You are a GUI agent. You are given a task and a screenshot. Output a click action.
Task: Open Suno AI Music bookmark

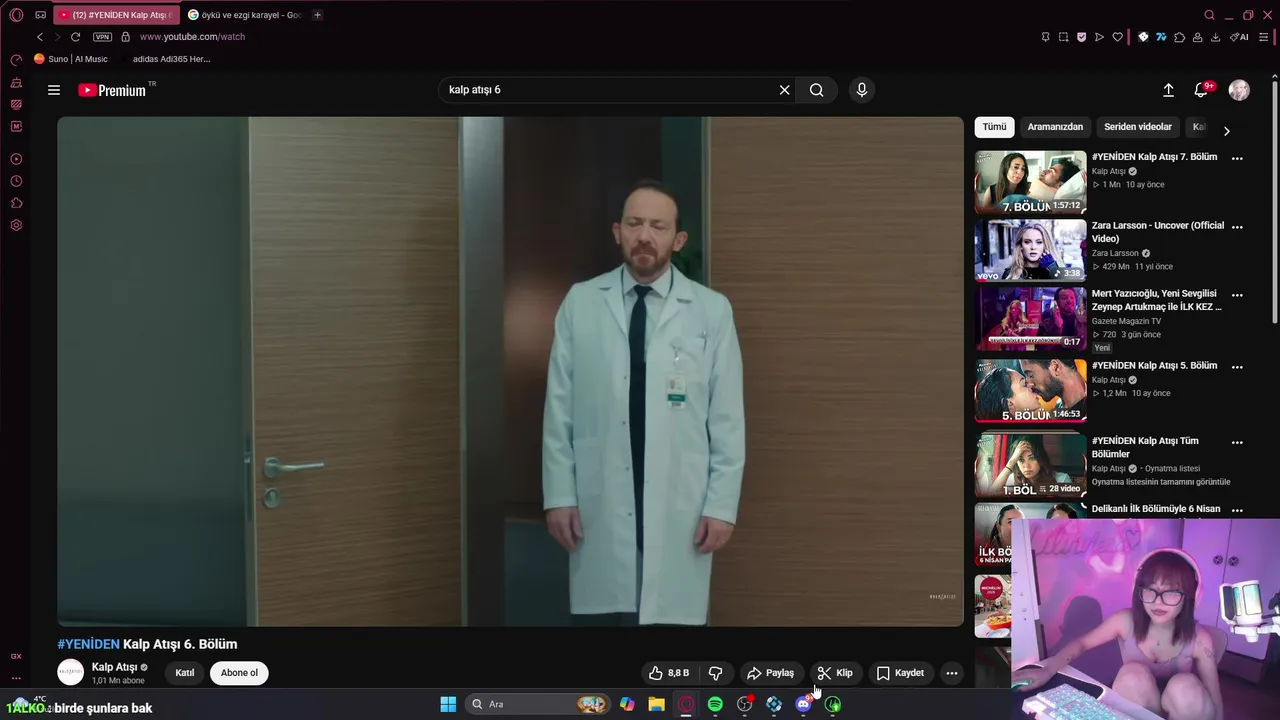click(x=71, y=59)
